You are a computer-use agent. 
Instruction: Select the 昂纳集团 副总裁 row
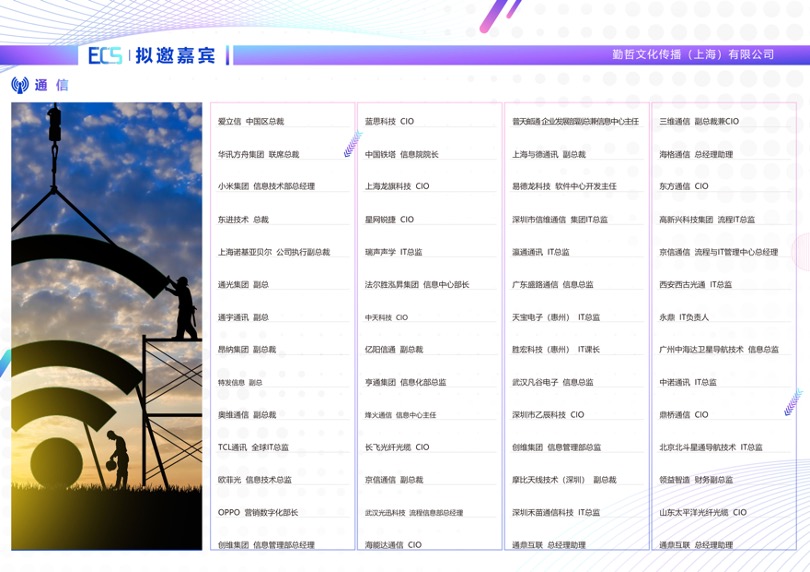click(x=247, y=349)
